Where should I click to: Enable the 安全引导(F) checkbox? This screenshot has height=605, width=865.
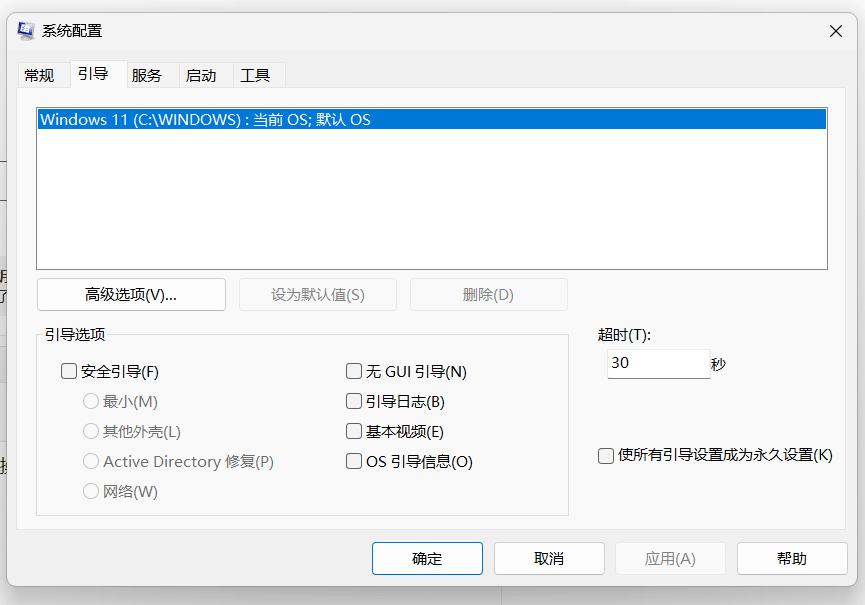69,371
